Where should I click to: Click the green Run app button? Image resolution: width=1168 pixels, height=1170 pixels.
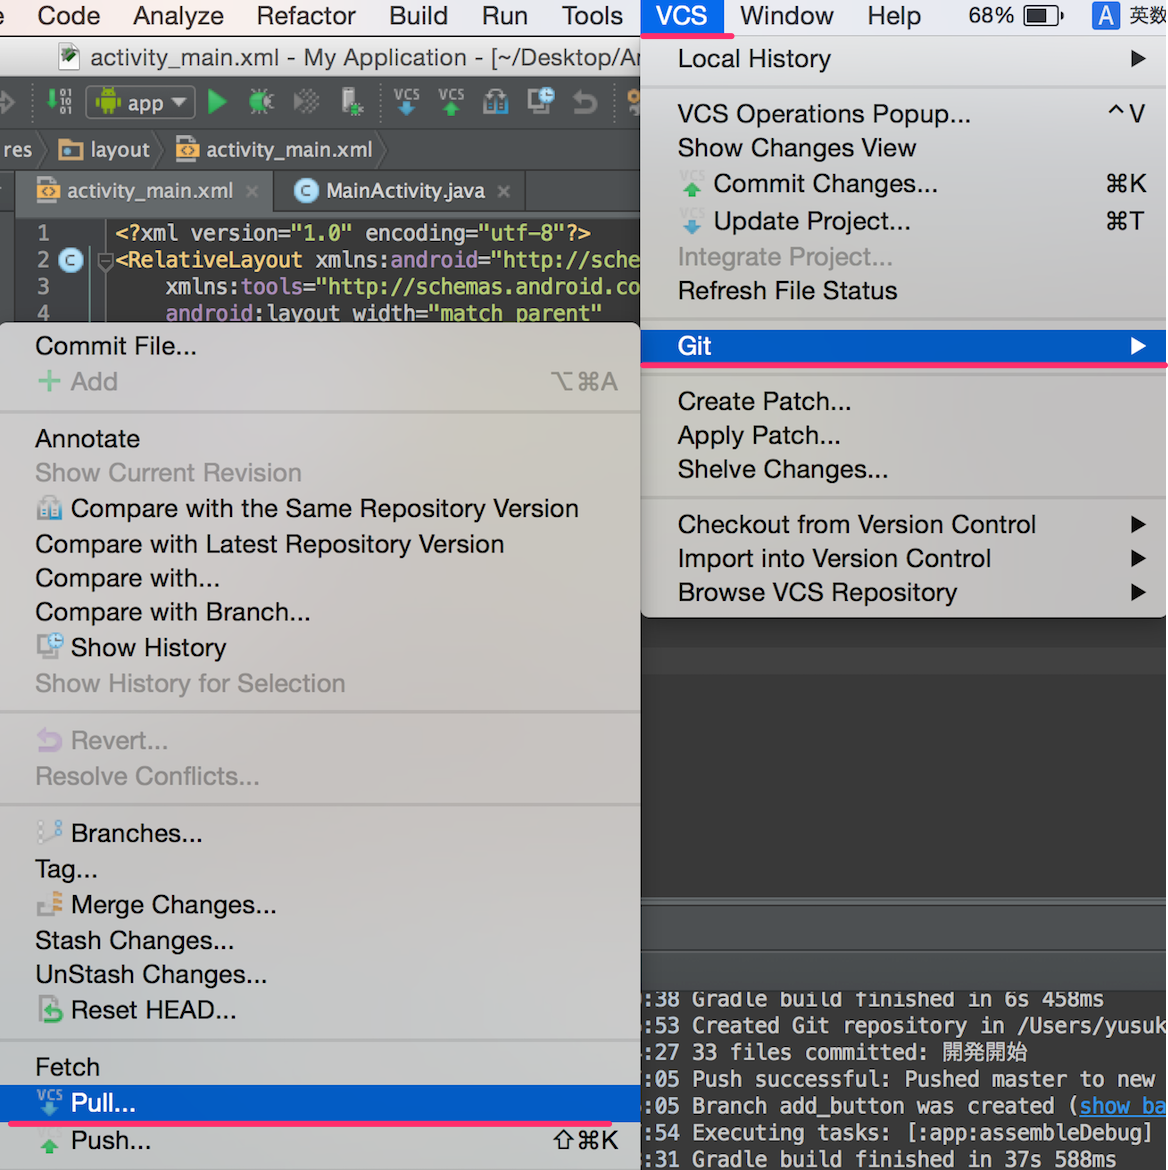pos(217,101)
